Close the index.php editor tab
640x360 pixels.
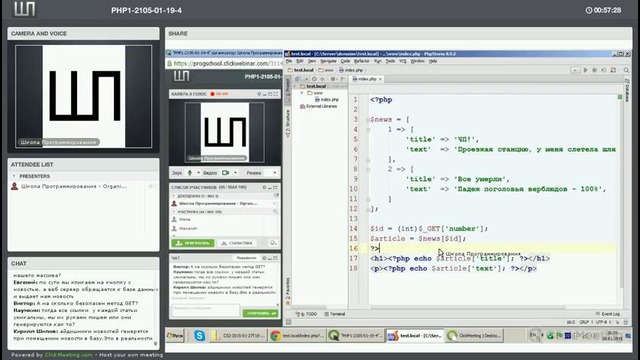pos(380,79)
